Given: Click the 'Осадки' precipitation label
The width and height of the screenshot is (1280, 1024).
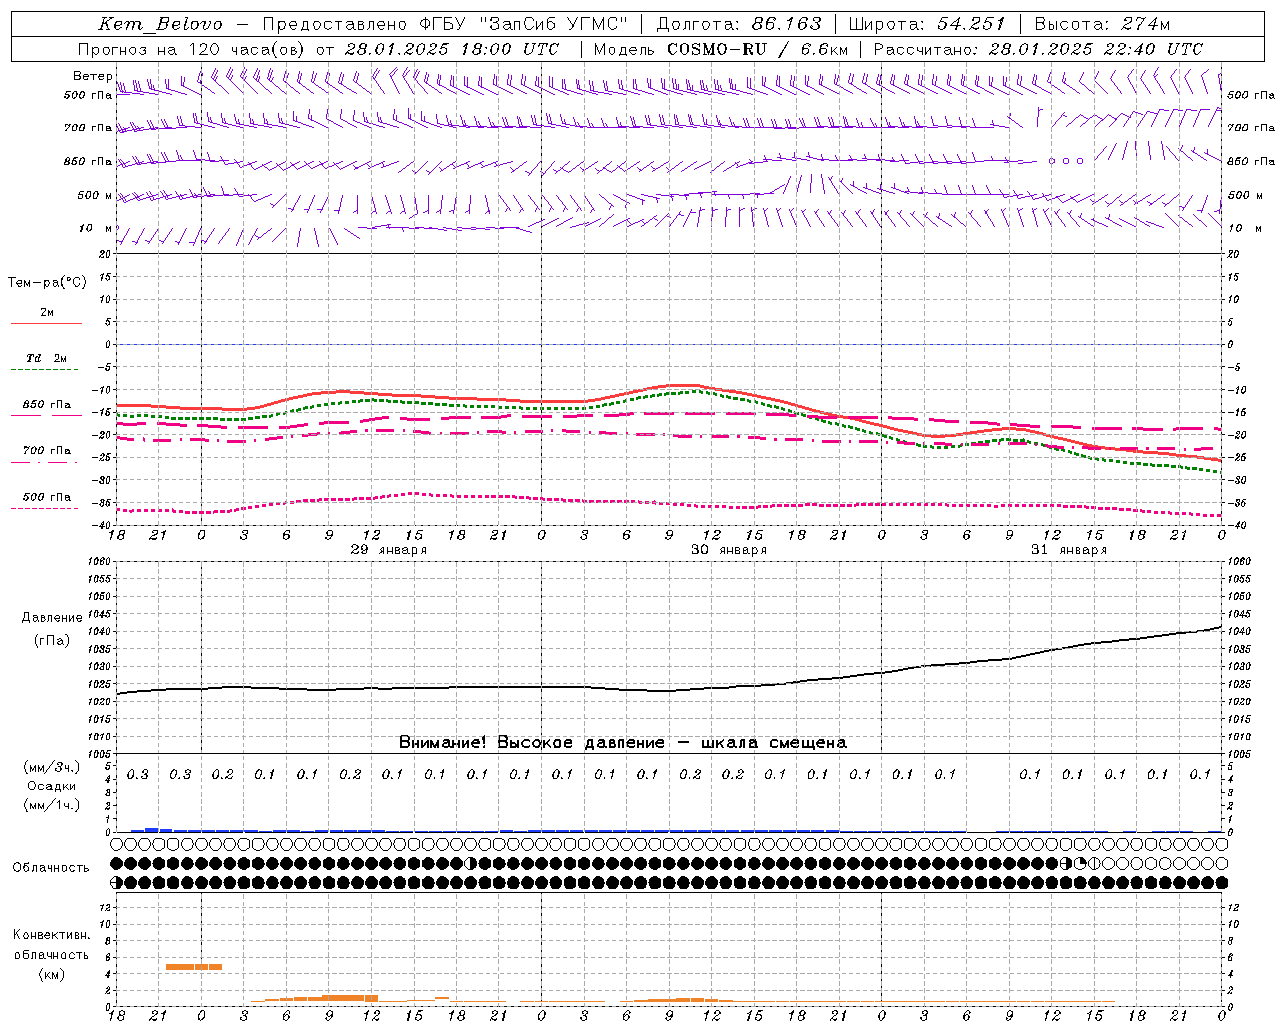Looking at the screenshot, I should click(51, 786).
